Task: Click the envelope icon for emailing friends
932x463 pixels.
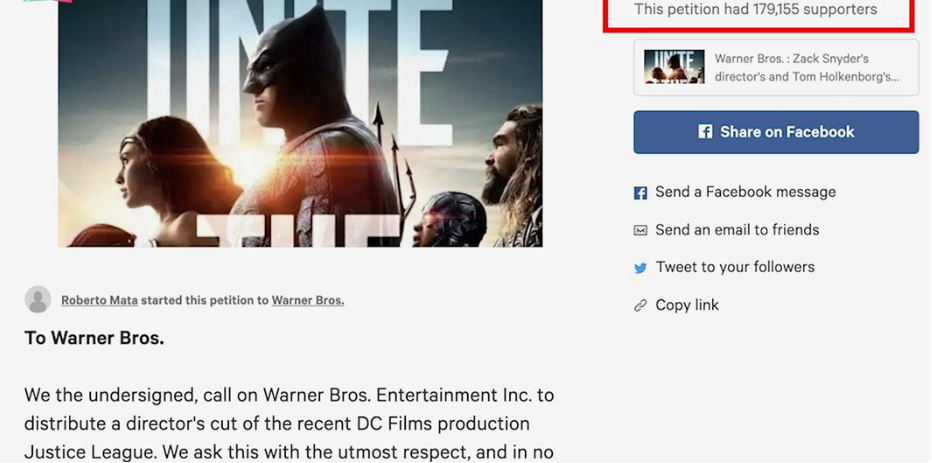Action: 640,230
